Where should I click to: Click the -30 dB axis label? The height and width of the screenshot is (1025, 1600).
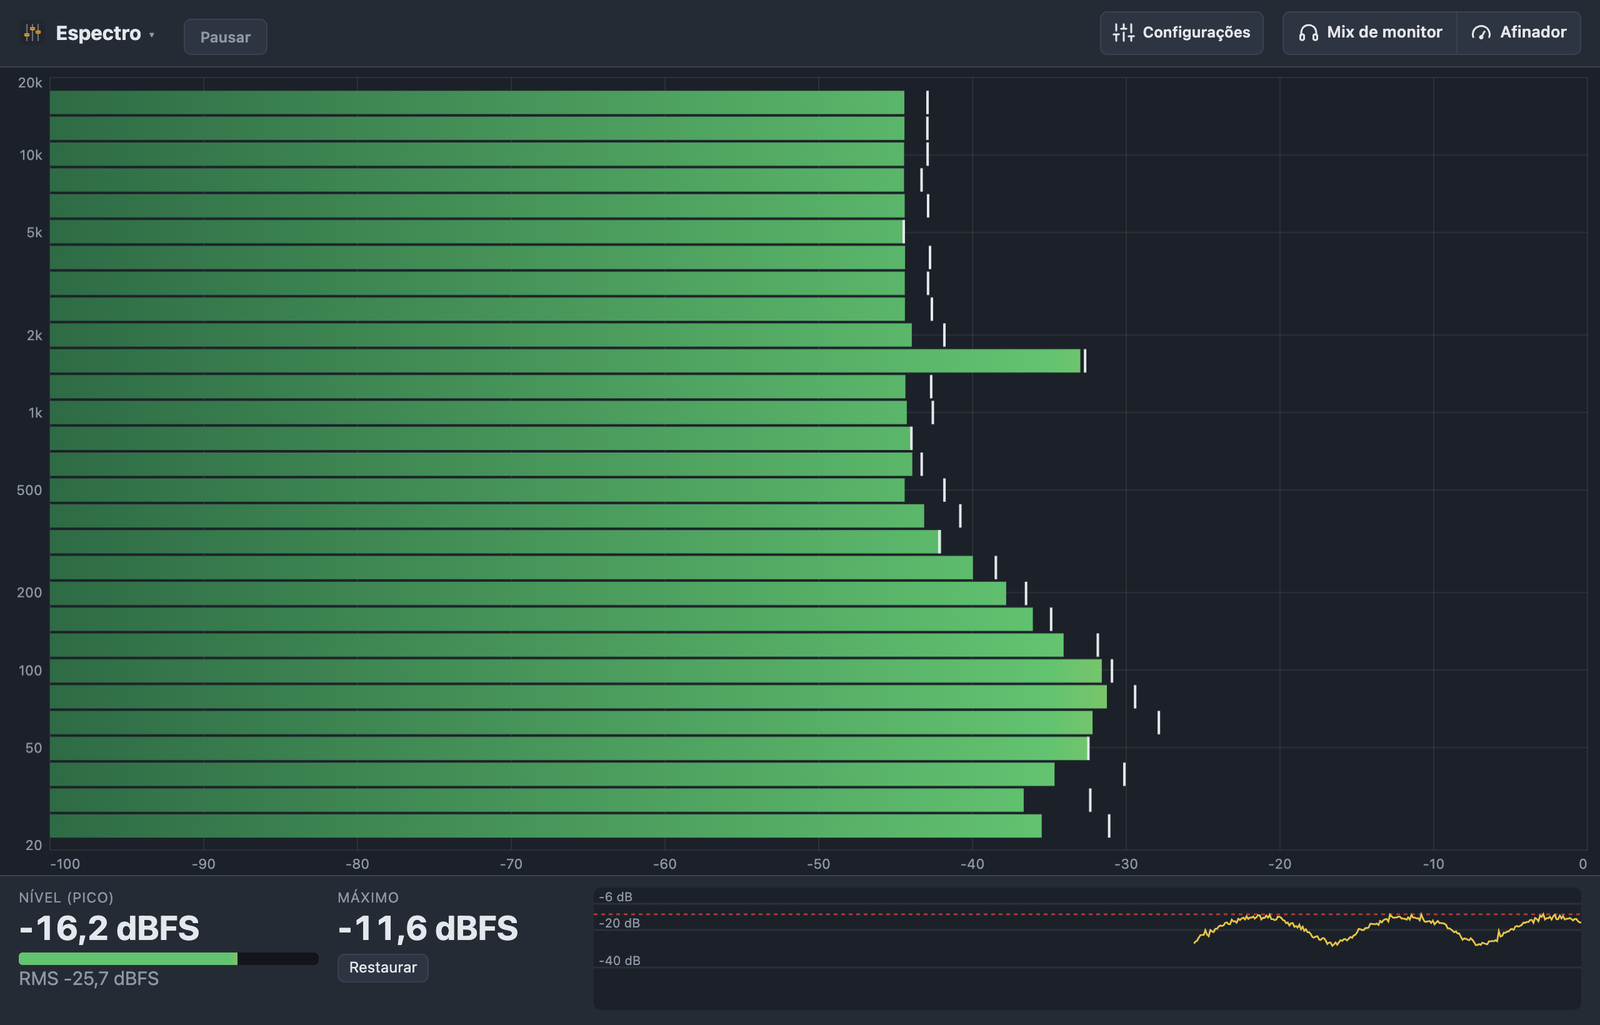click(x=1126, y=864)
